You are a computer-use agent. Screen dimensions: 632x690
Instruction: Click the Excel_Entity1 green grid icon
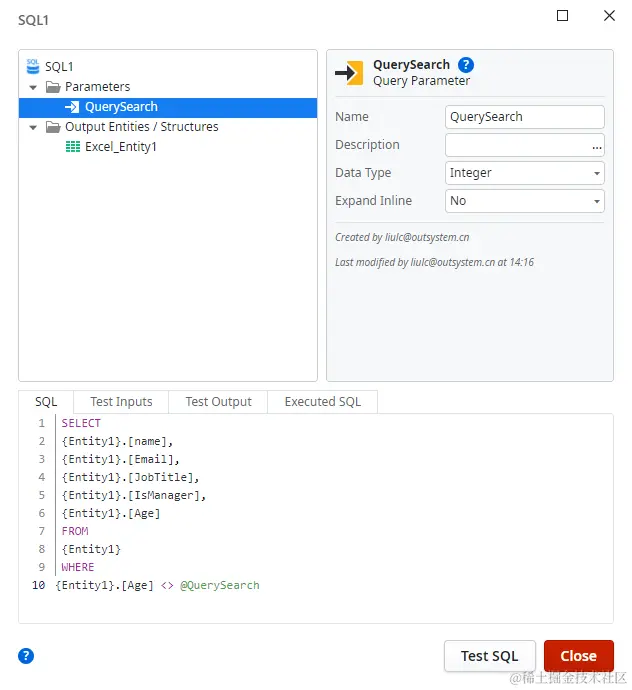pyautogui.click(x=73, y=147)
